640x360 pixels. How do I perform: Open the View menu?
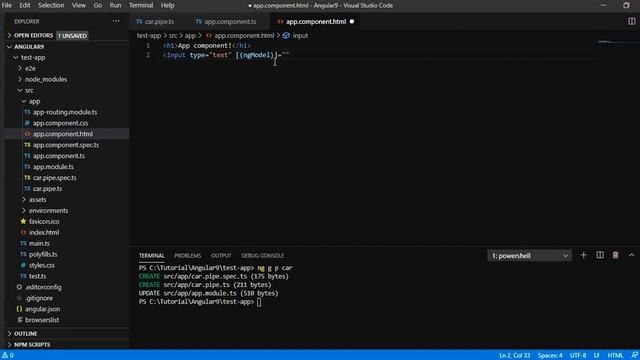pyautogui.click(x=79, y=5)
